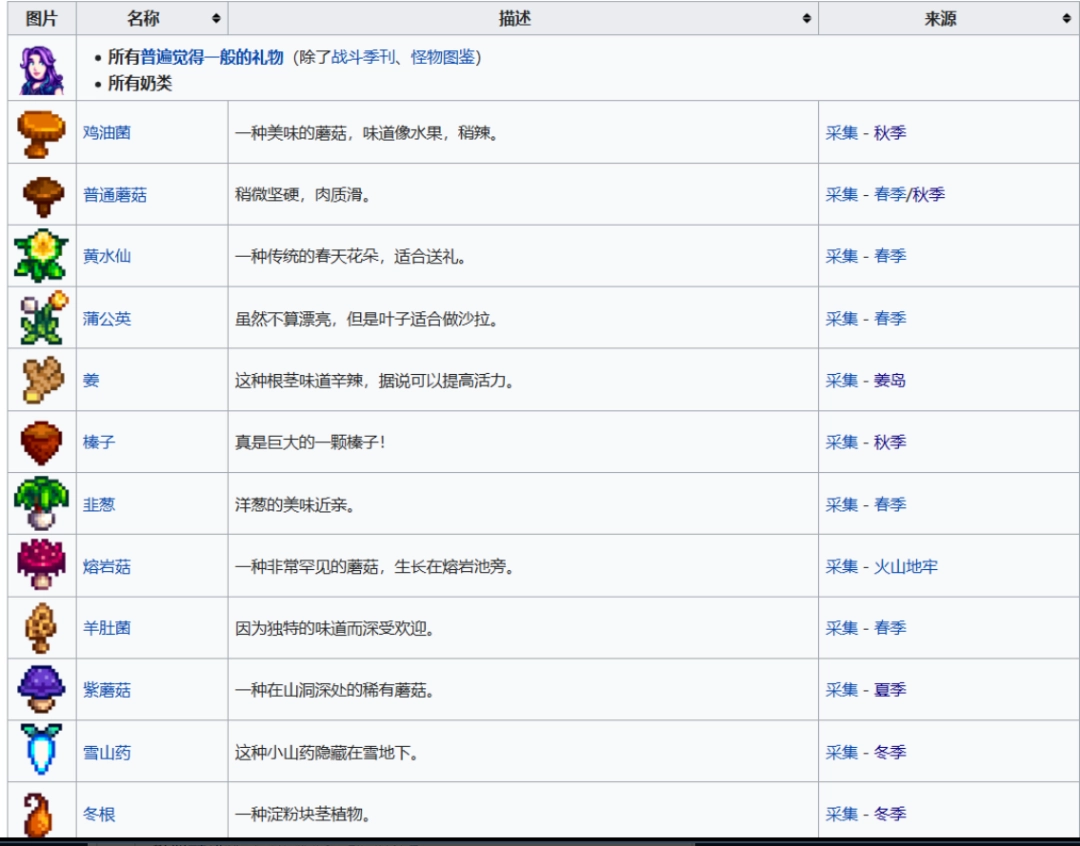Select description 这种小山药隐藏在雪地下。

coord(327,752)
